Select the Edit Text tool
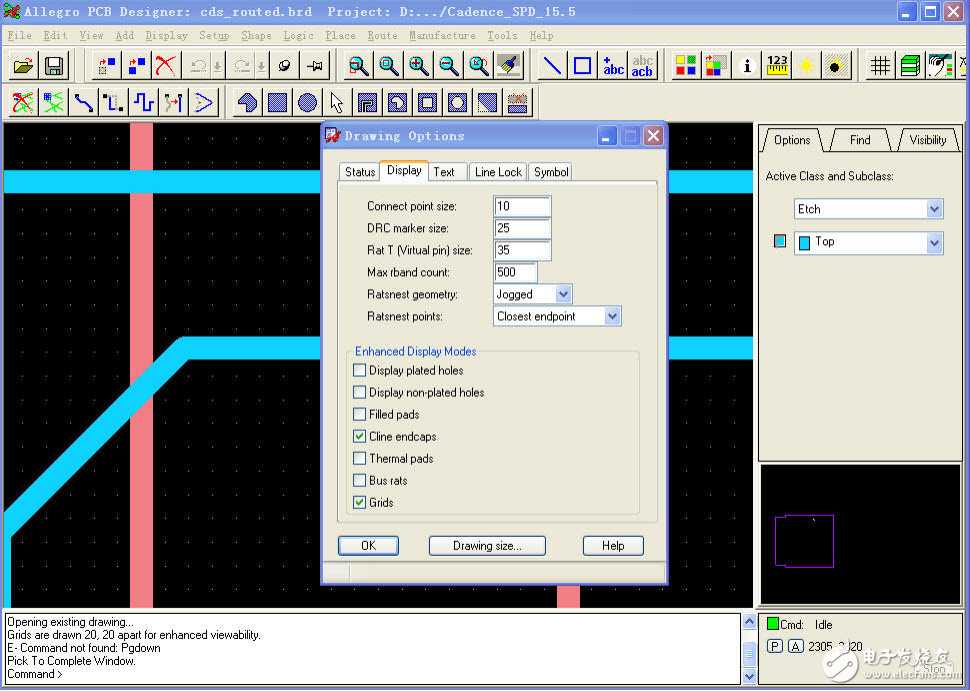The image size is (970, 691). pyautogui.click(x=642, y=66)
